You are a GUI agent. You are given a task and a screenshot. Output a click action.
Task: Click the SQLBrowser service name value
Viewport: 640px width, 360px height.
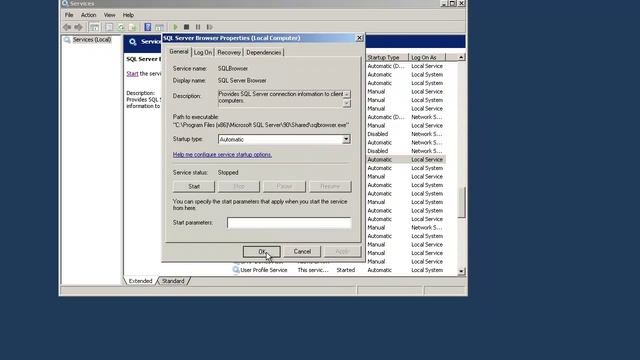click(233, 69)
